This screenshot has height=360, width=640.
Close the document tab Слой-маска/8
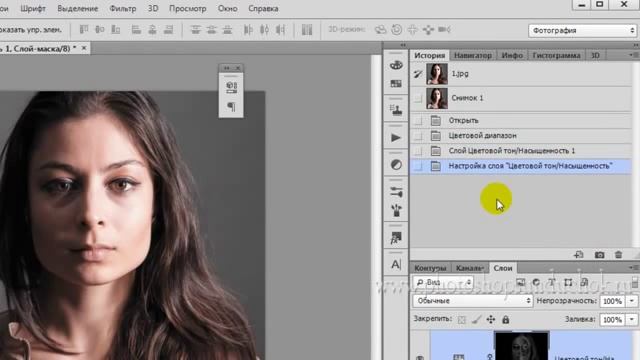tap(84, 48)
